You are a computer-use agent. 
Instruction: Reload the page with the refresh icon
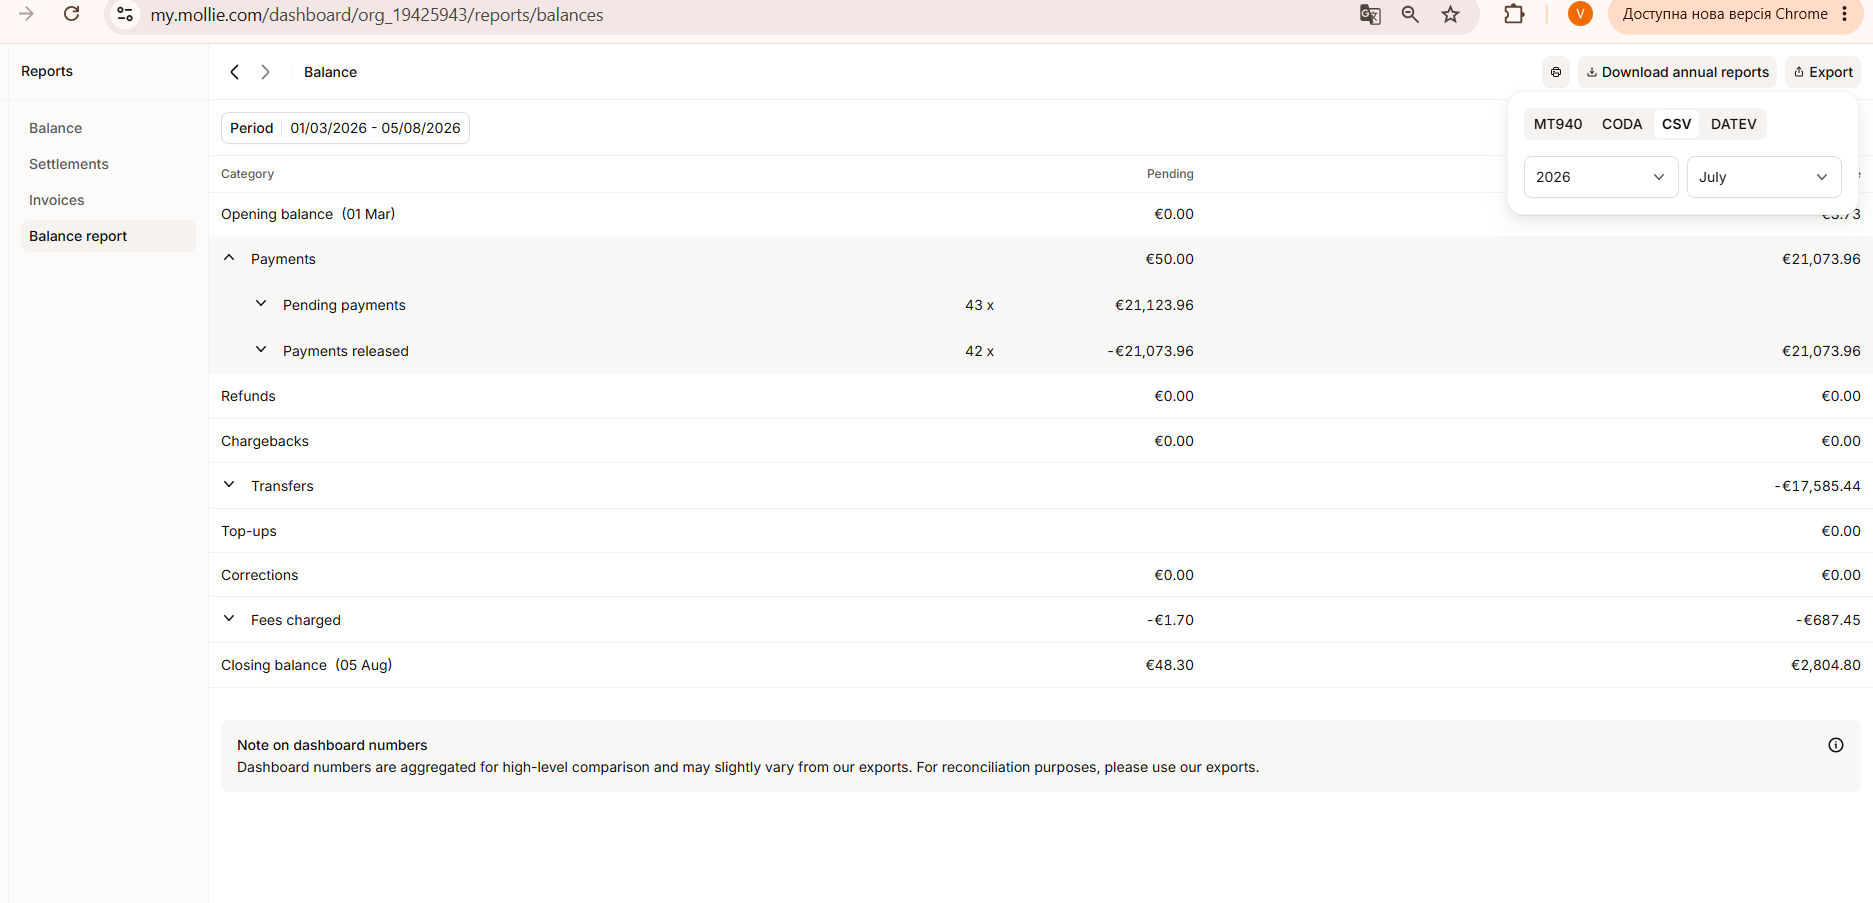click(71, 14)
